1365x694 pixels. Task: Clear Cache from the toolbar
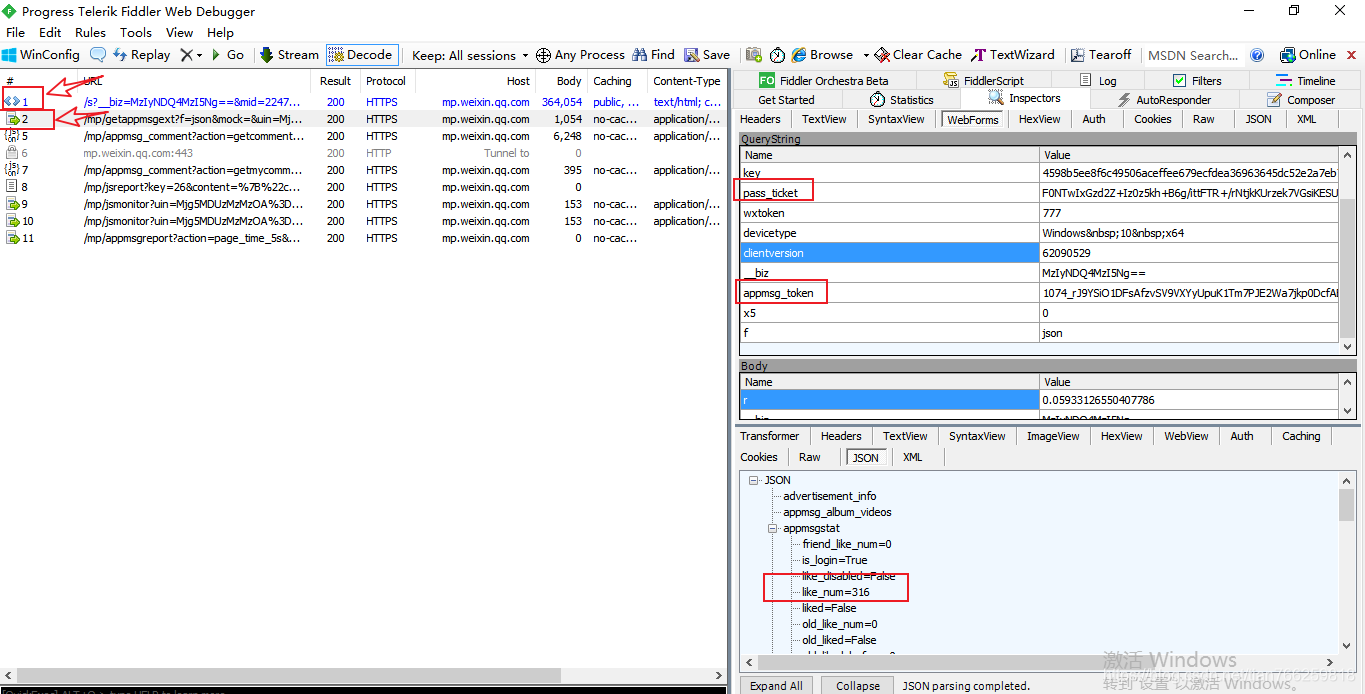918,55
